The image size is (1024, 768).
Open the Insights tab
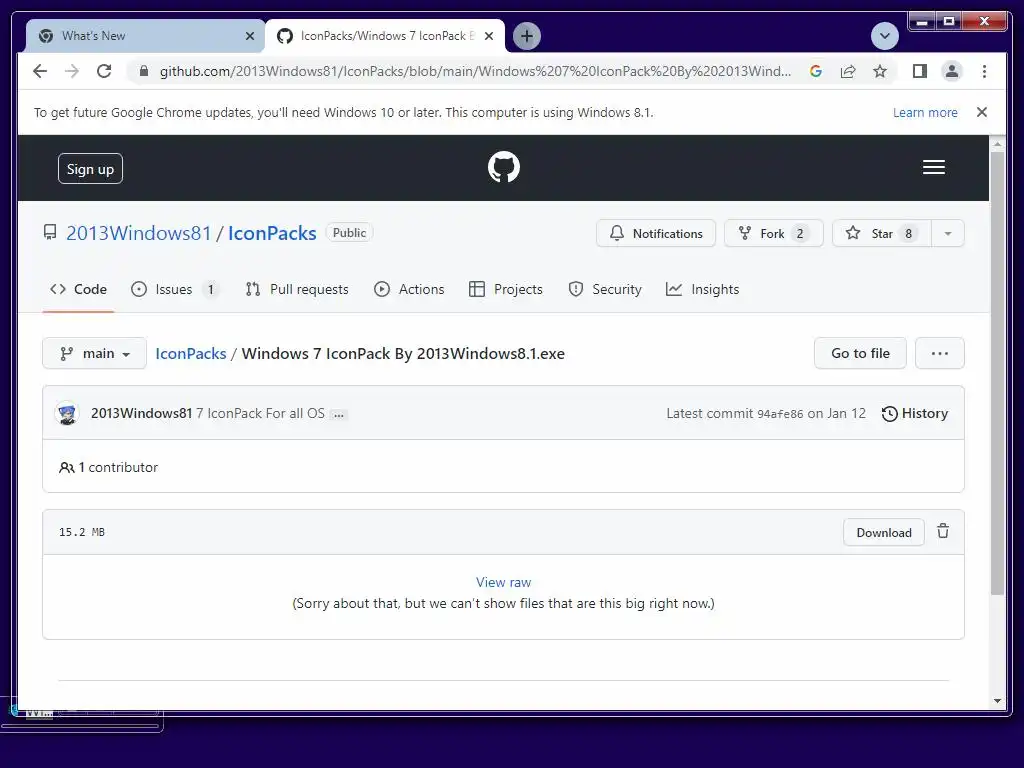point(703,289)
